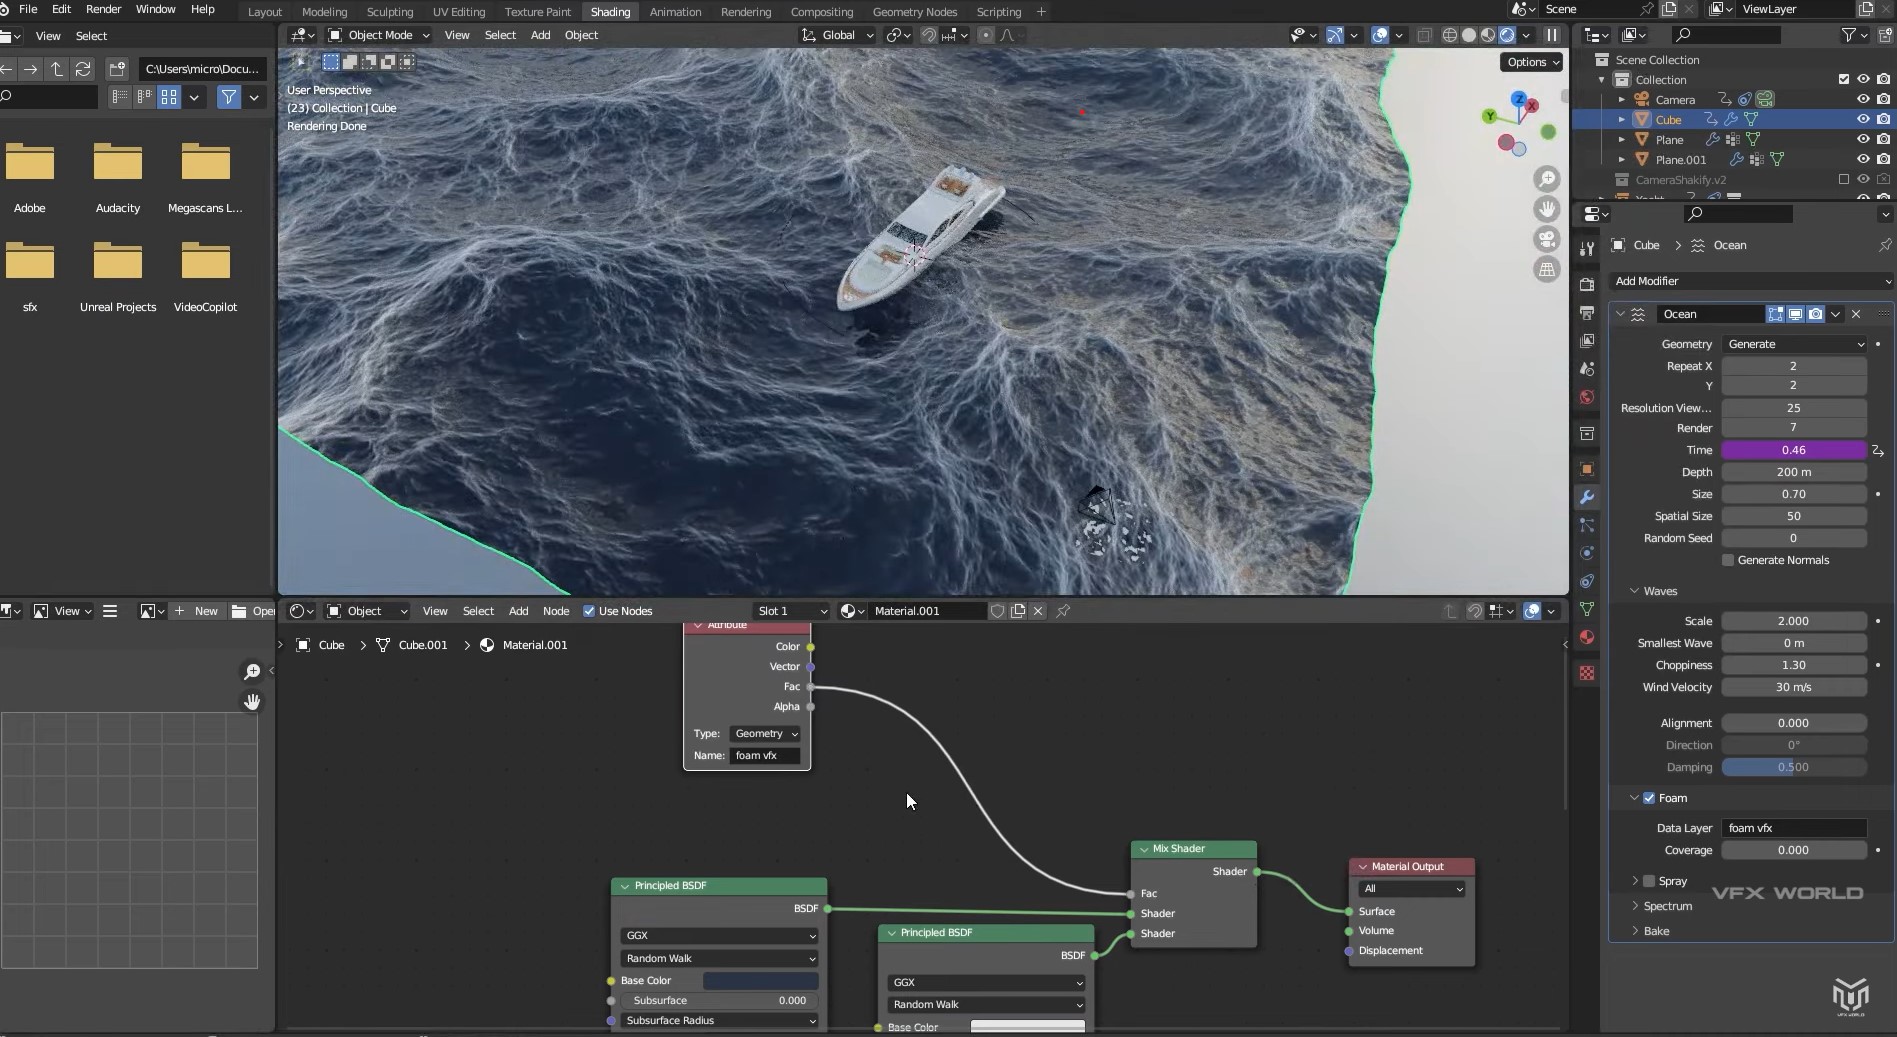Open the Render properties tab icon

pos(1586,285)
